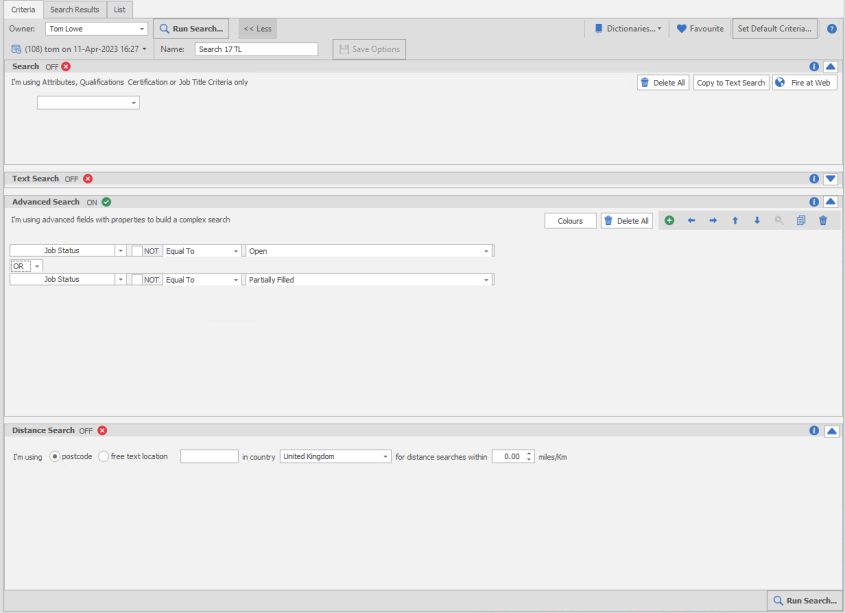The height and width of the screenshot is (613, 845).
Task: Click the copy icon in Advanced Search toolbar
Action: click(x=801, y=221)
